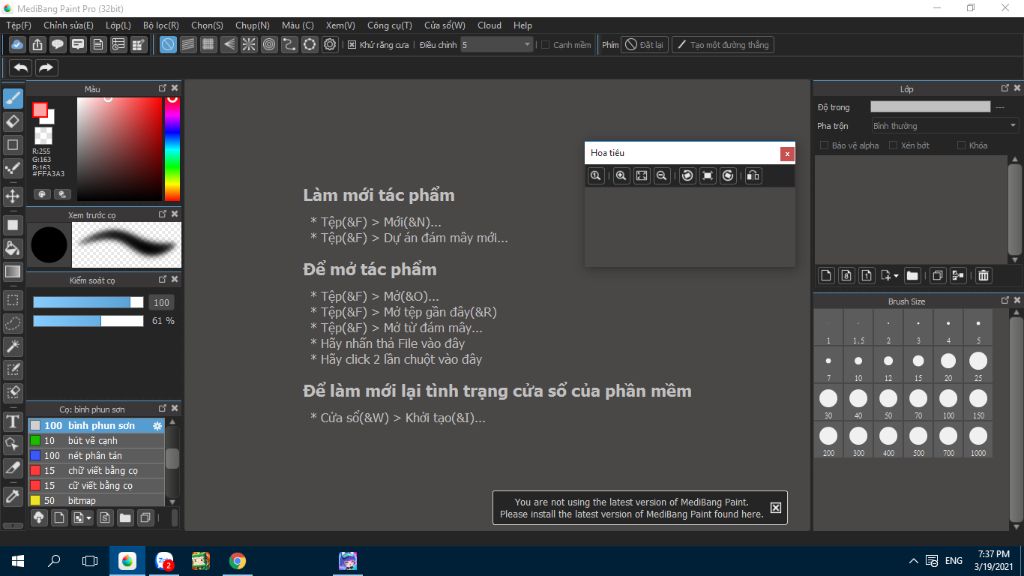This screenshot has height=576, width=1024.
Task: Select the nét phân tán brush
Action: [x=96, y=456]
